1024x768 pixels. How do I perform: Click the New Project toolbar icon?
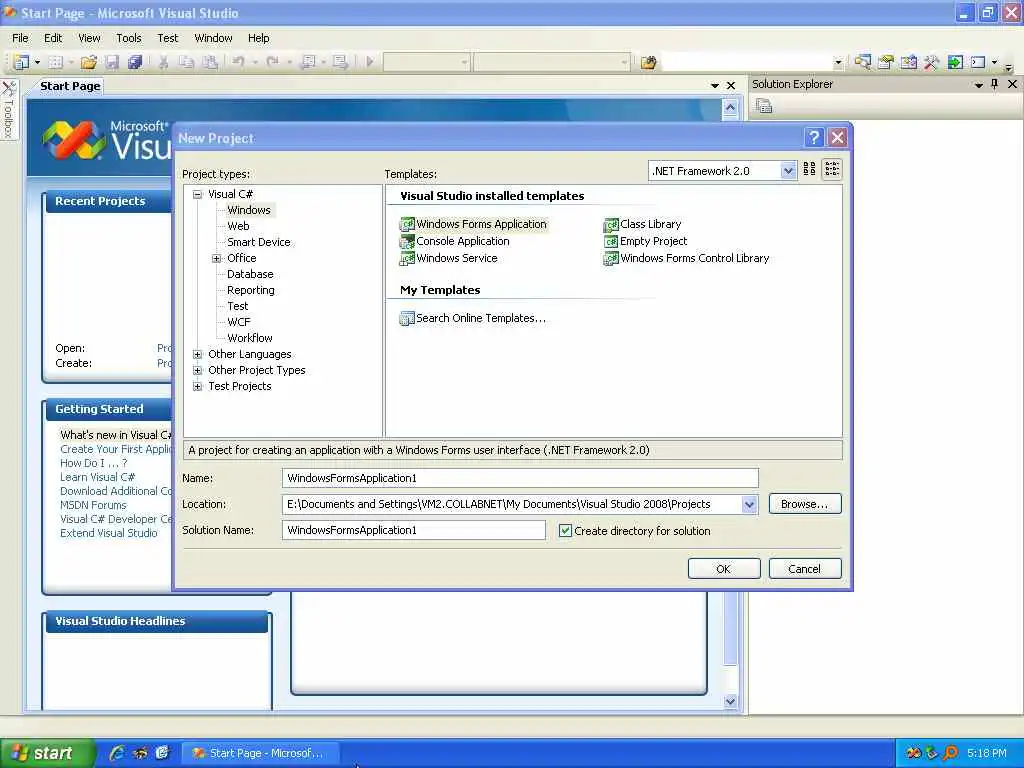21,62
